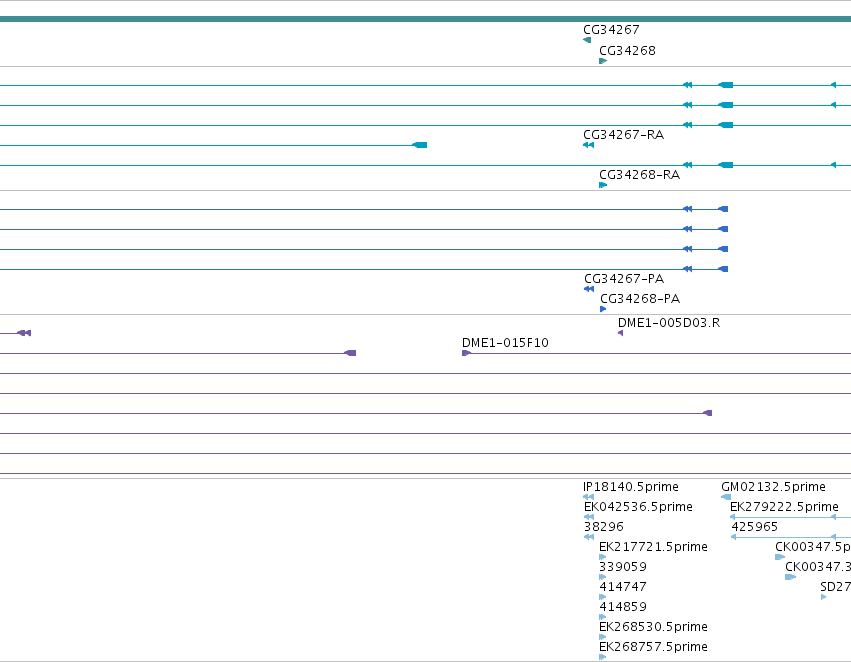This screenshot has height=662, width=851.
Task: Select the purple arrow glyph starting the DME1-015F10 line
Action: (466, 353)
